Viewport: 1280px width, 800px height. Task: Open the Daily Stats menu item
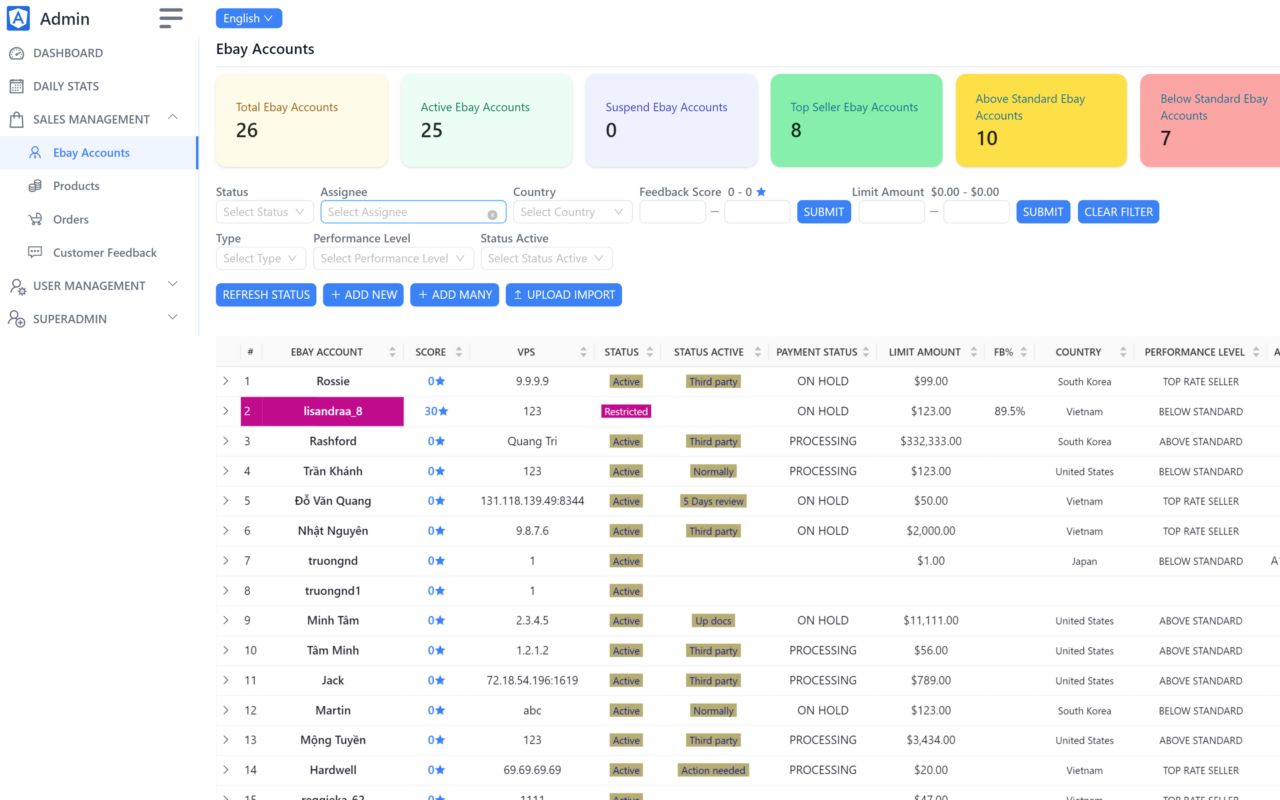[x=98, y=86]
